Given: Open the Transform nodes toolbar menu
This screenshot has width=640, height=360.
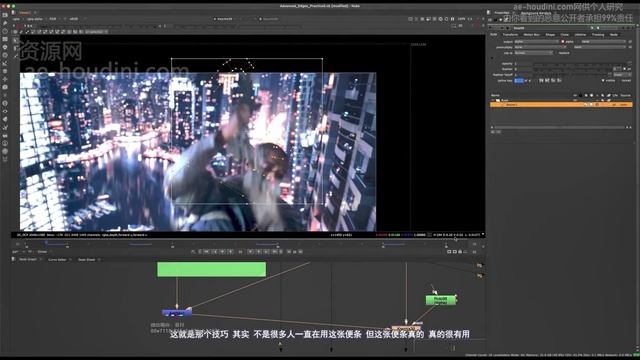Looking at the screenshot, I should pos(5,79).
